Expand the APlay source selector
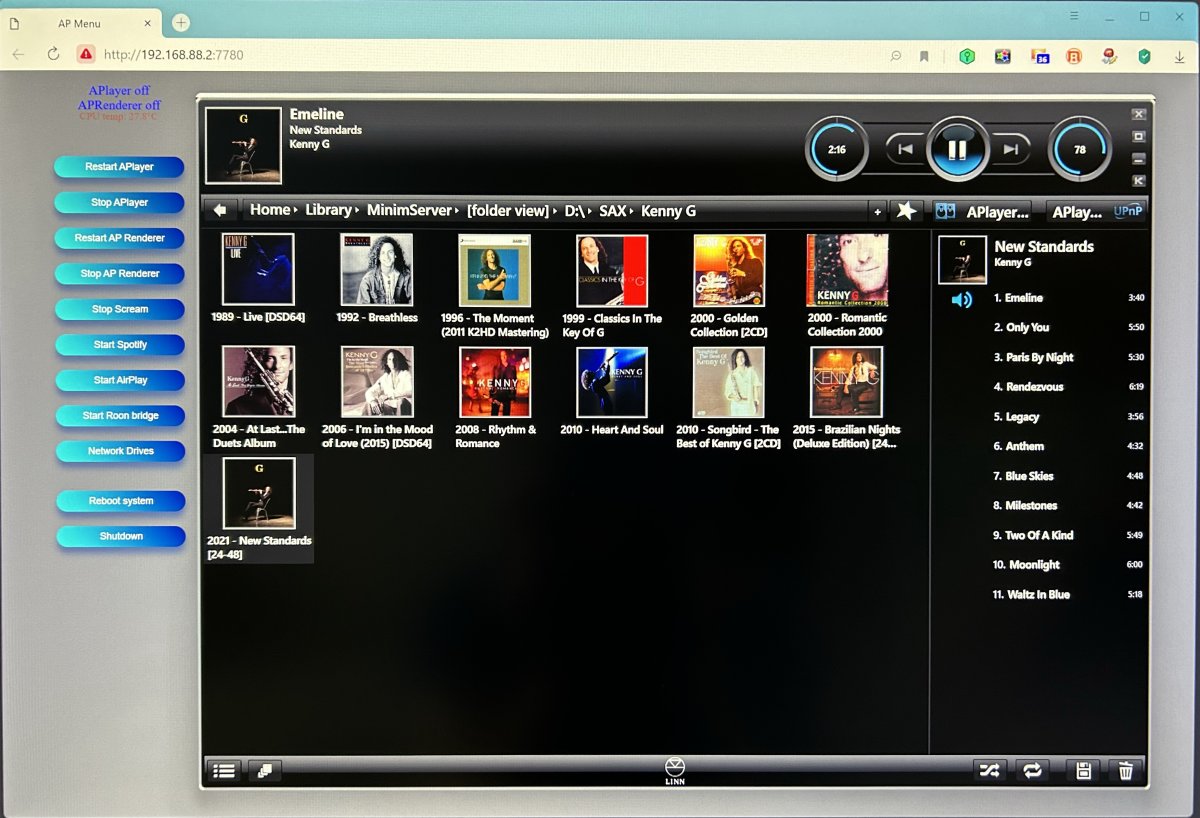The width and height of the screenshot is (1200, 818). click(x=1076, y=211)
